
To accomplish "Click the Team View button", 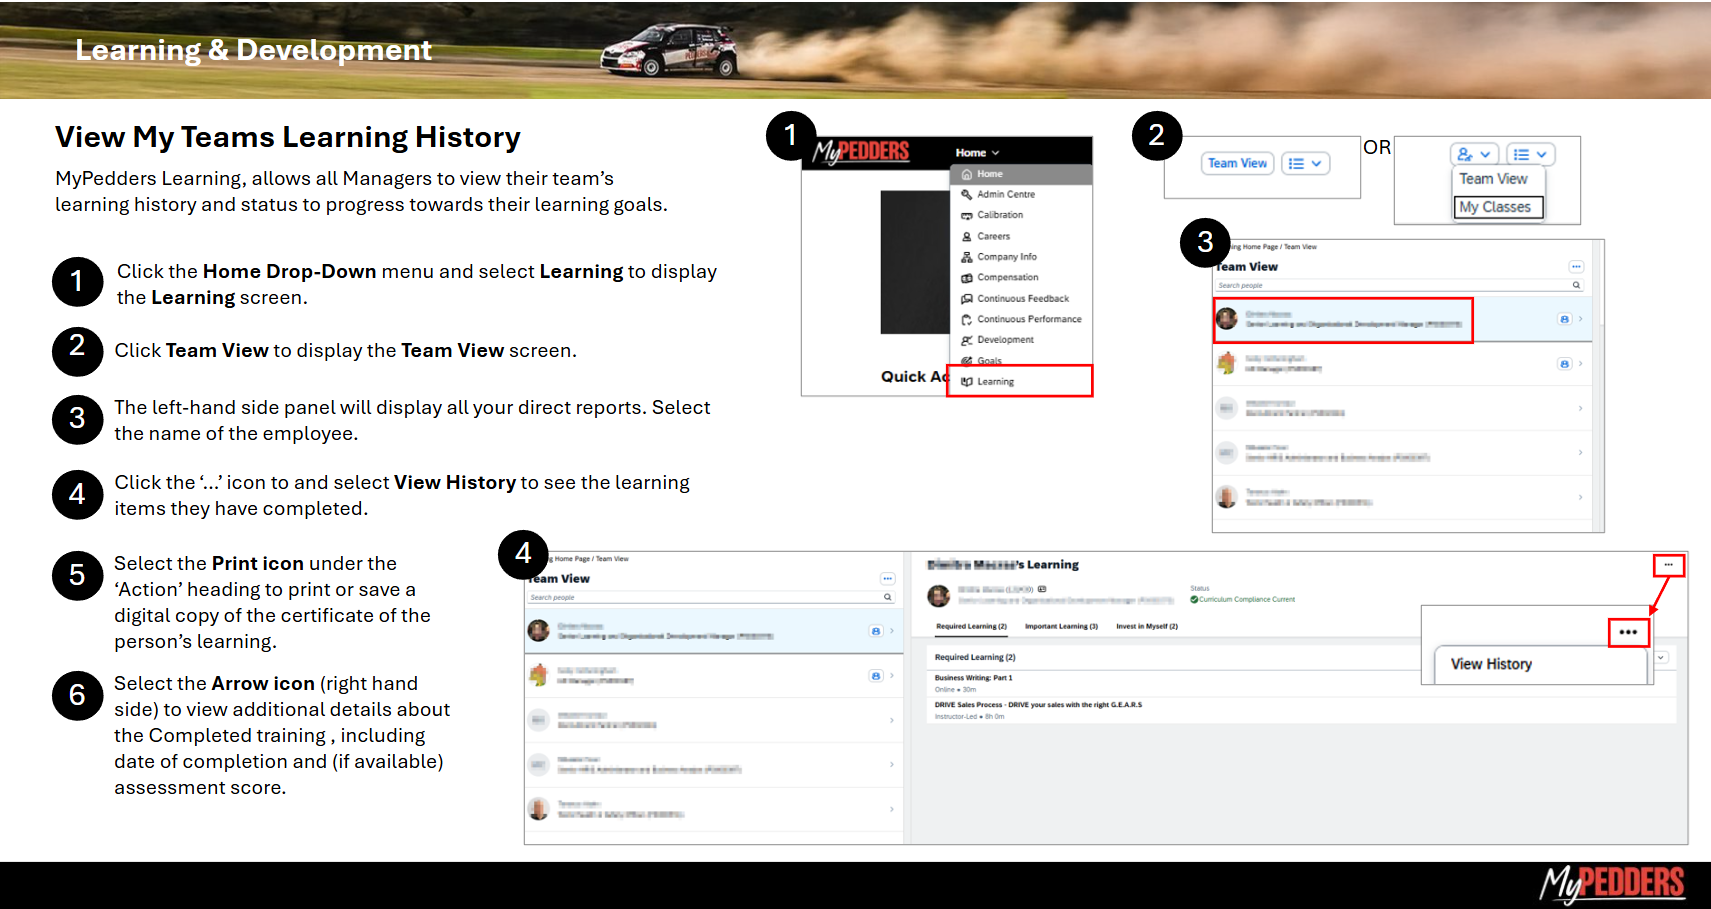I will click(x=1237, y=164).
